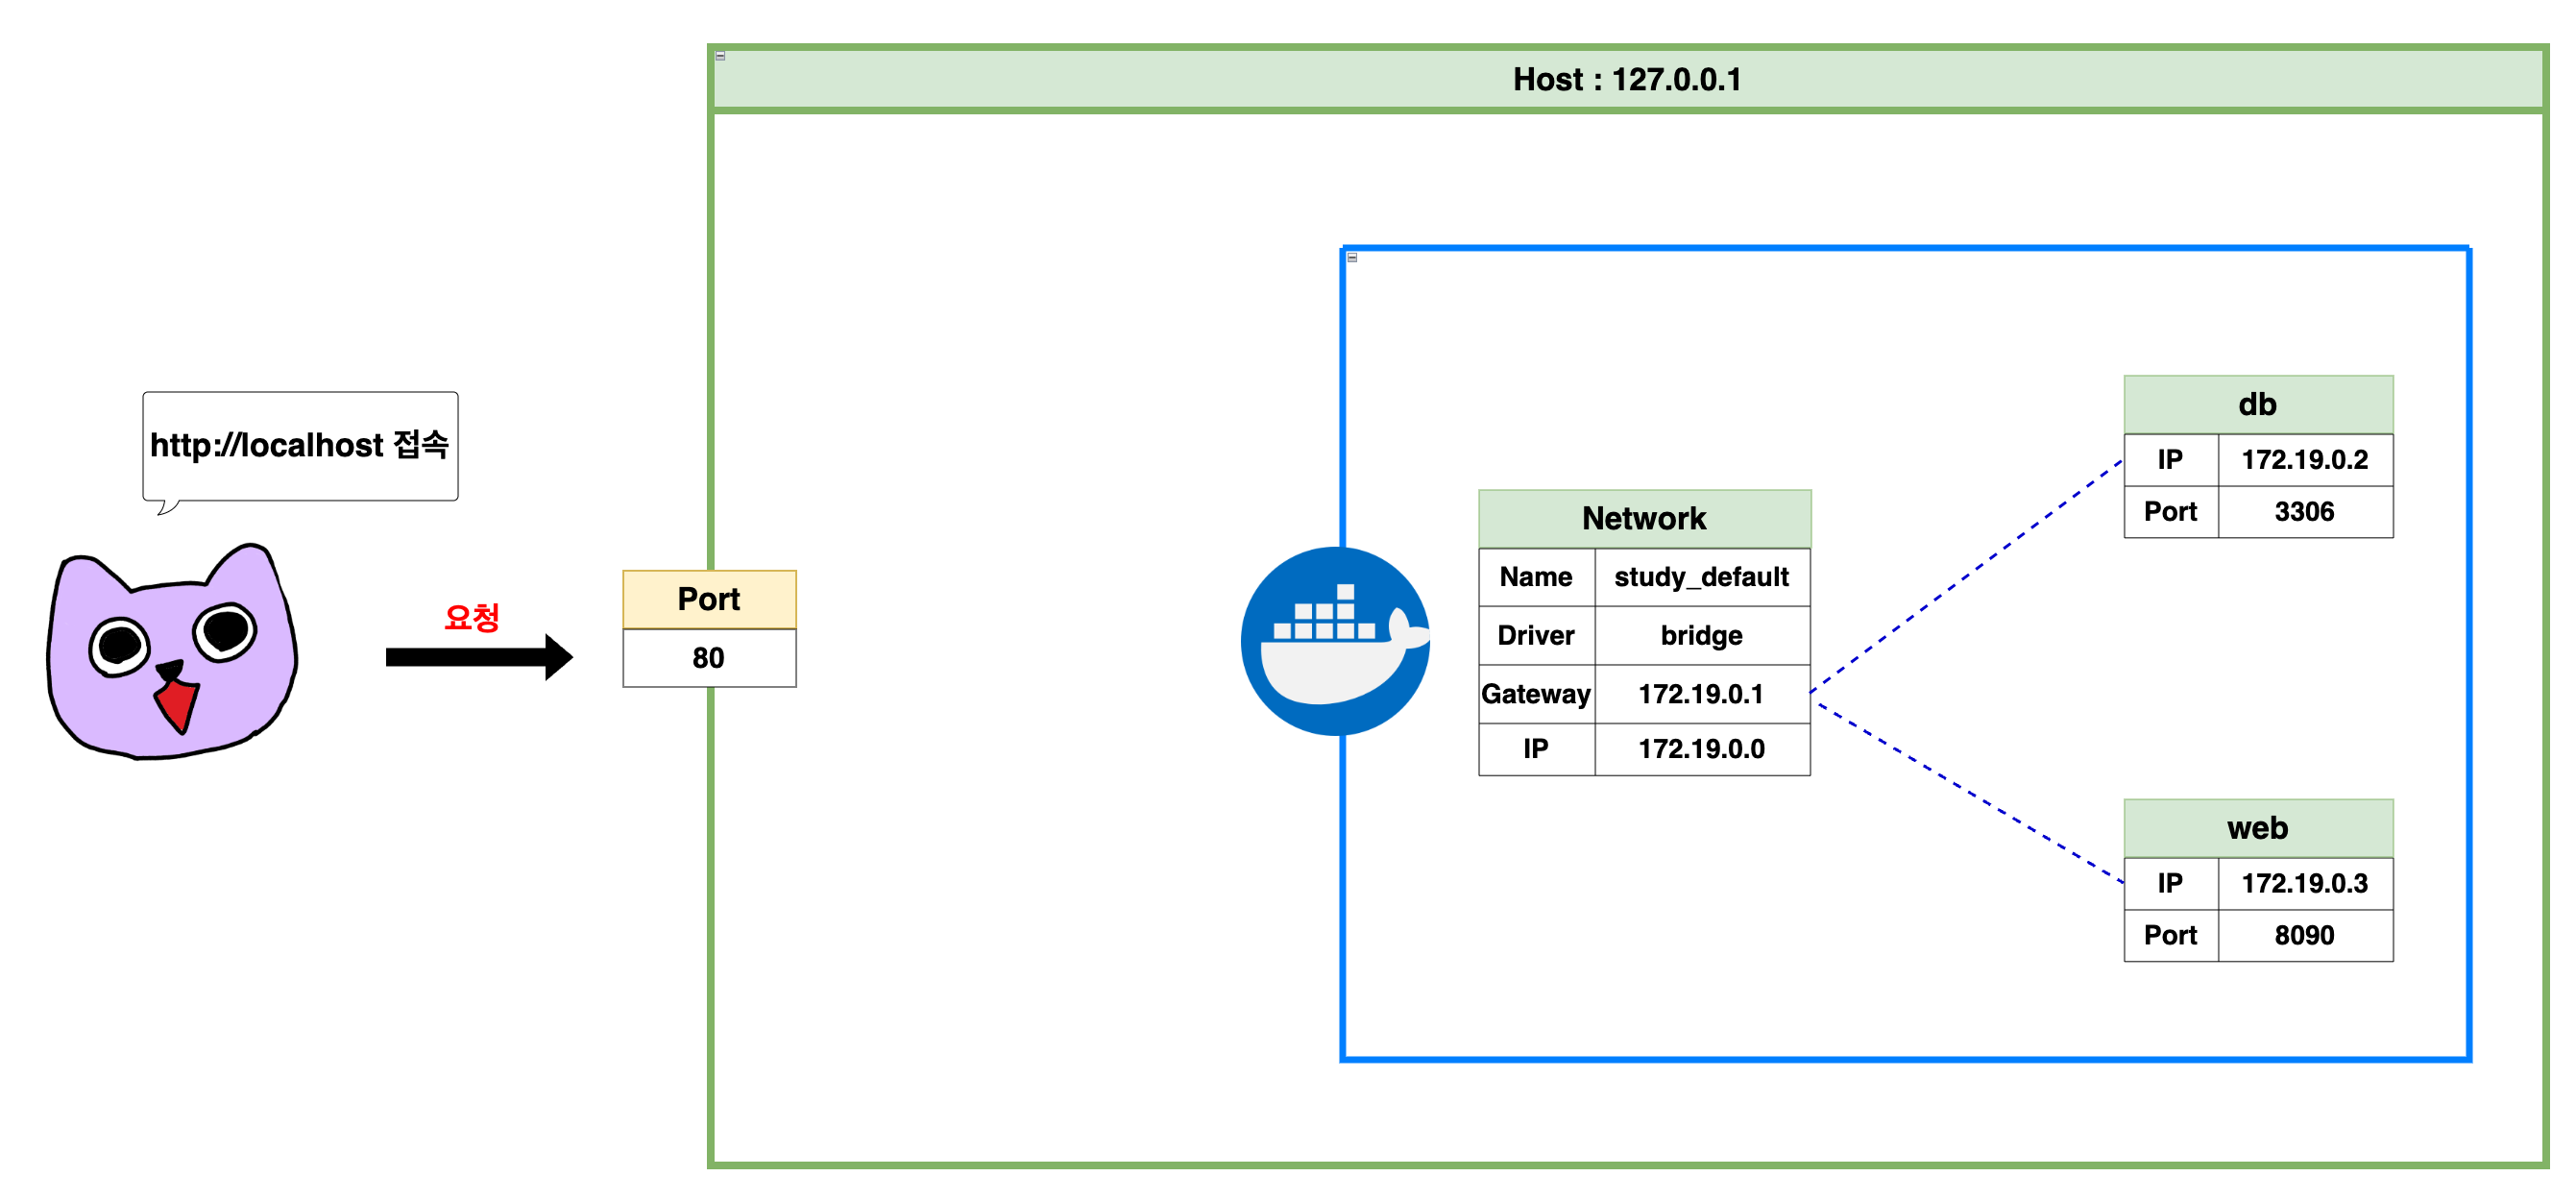
Task: Collapse the blue Docker container with its minus icon
Action: [1352, 258]
